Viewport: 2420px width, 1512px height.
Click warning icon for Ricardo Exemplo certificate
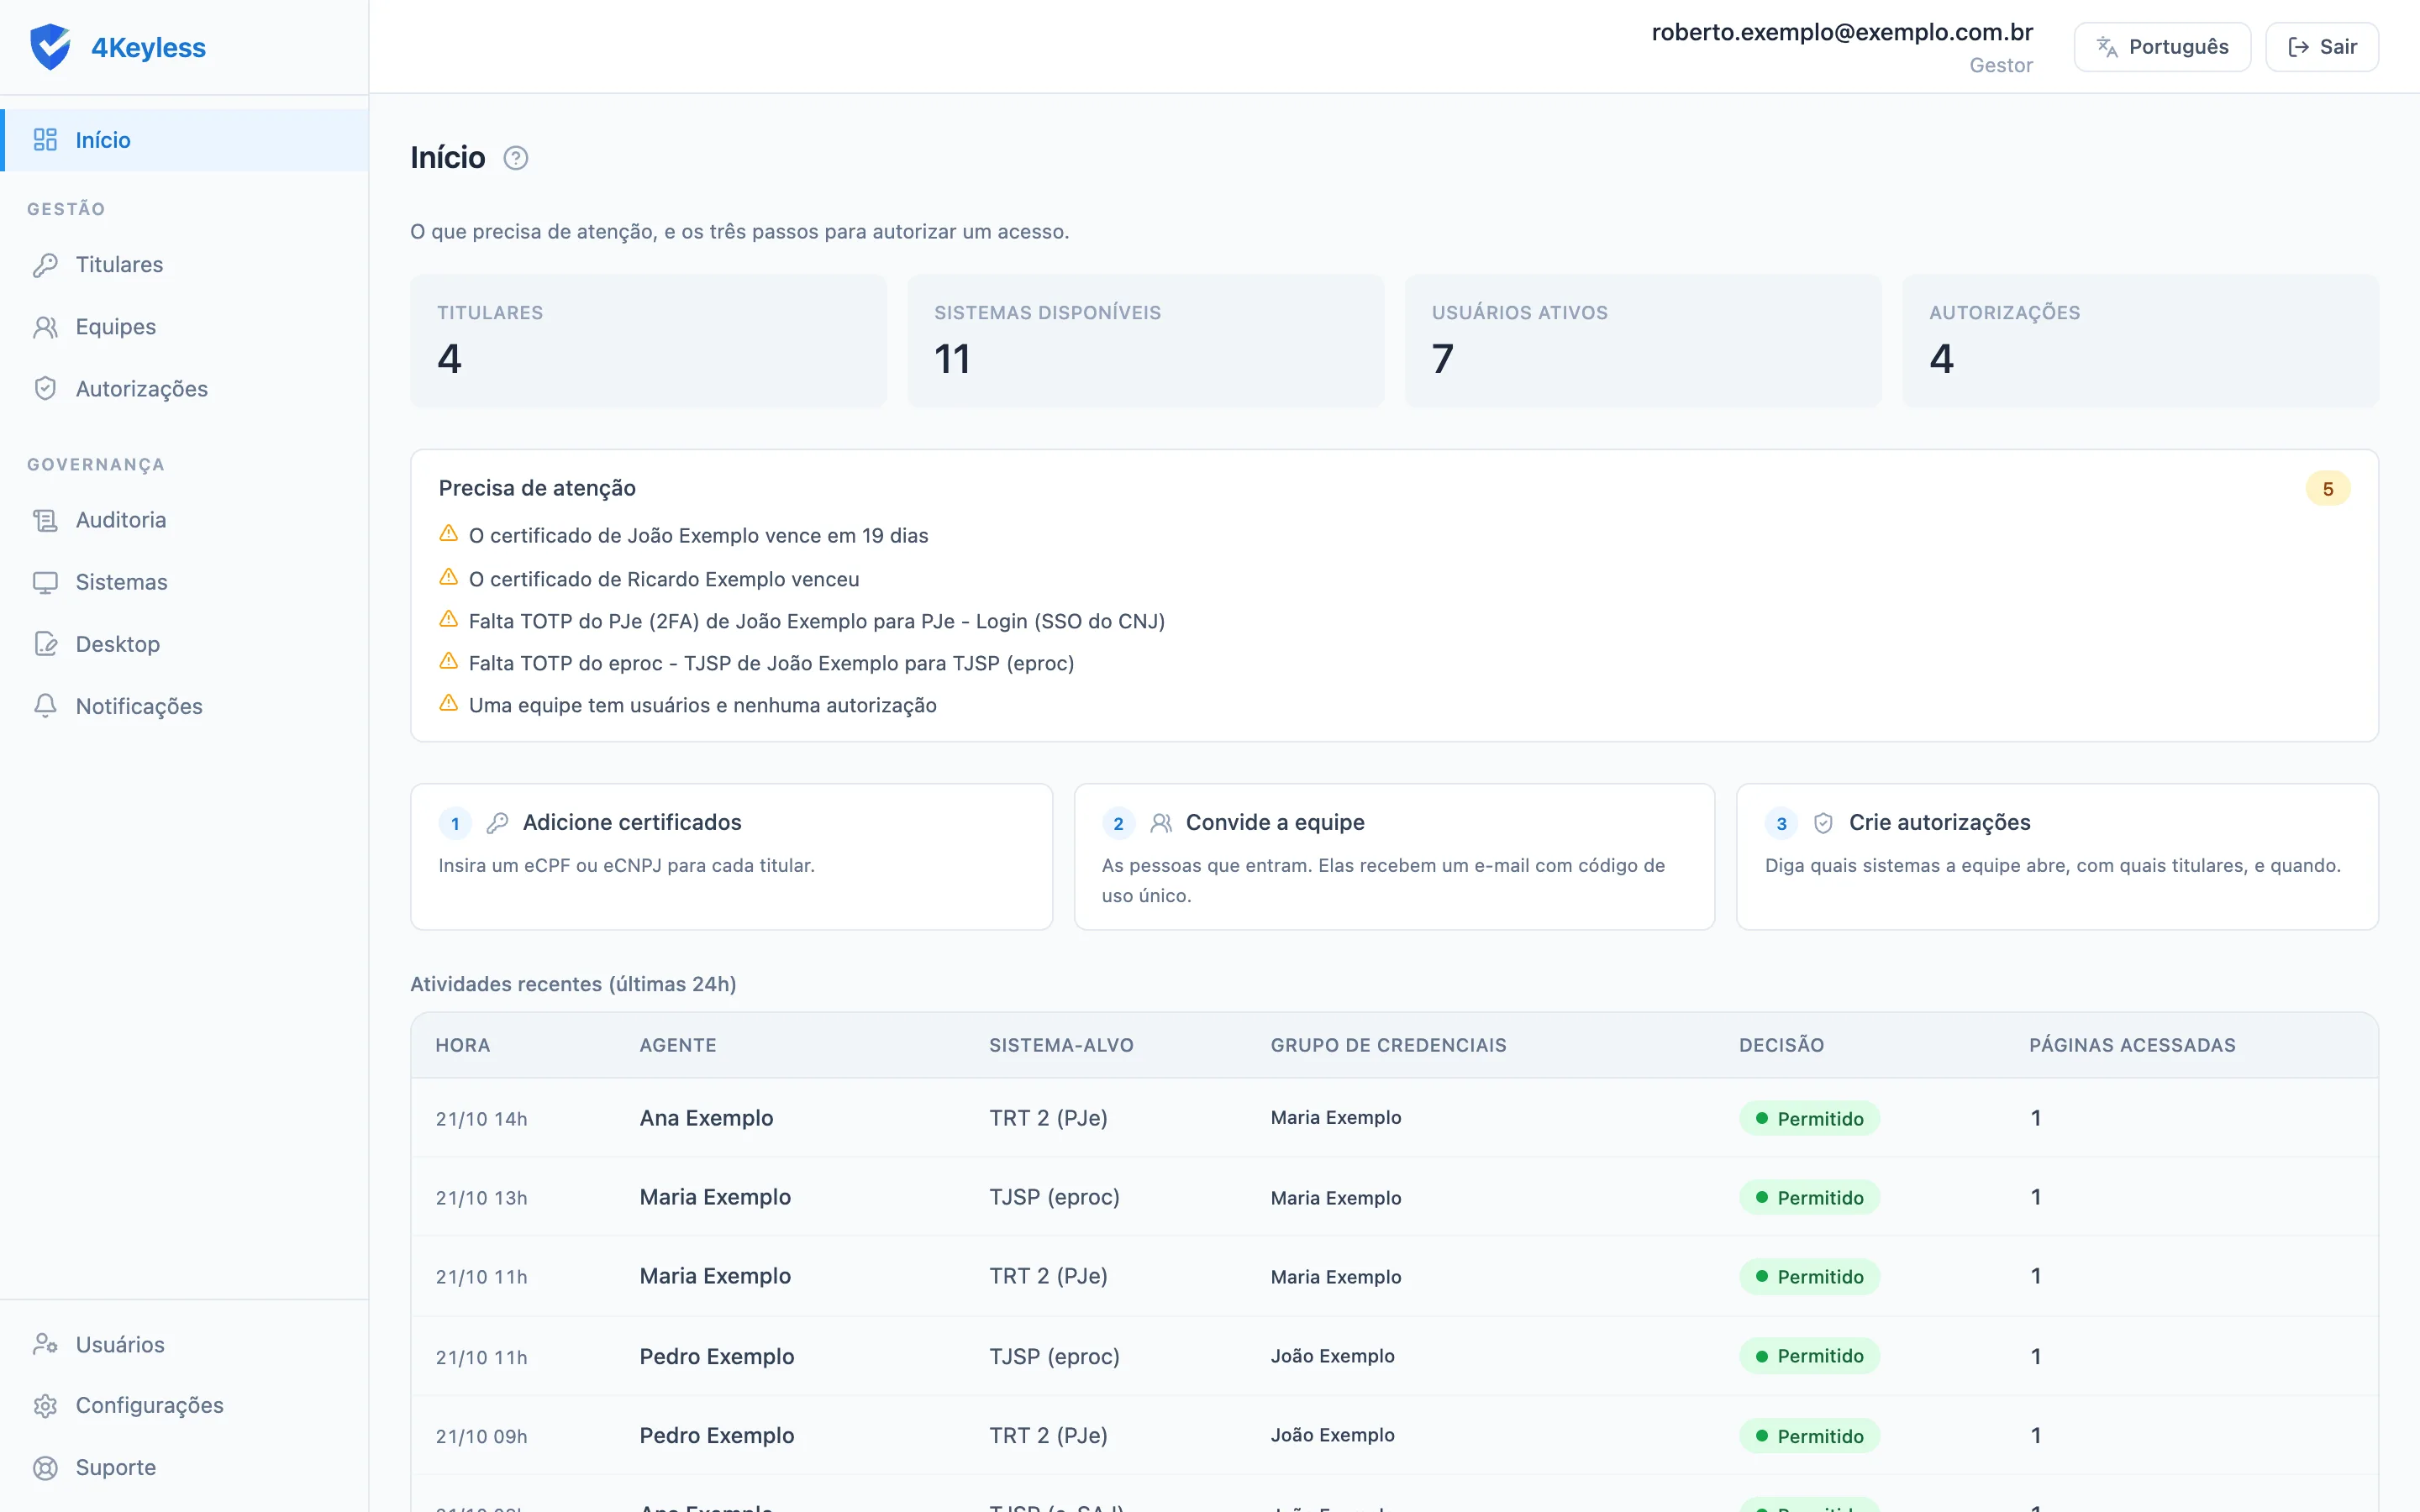pyautogui.click(x=448, y=577)
